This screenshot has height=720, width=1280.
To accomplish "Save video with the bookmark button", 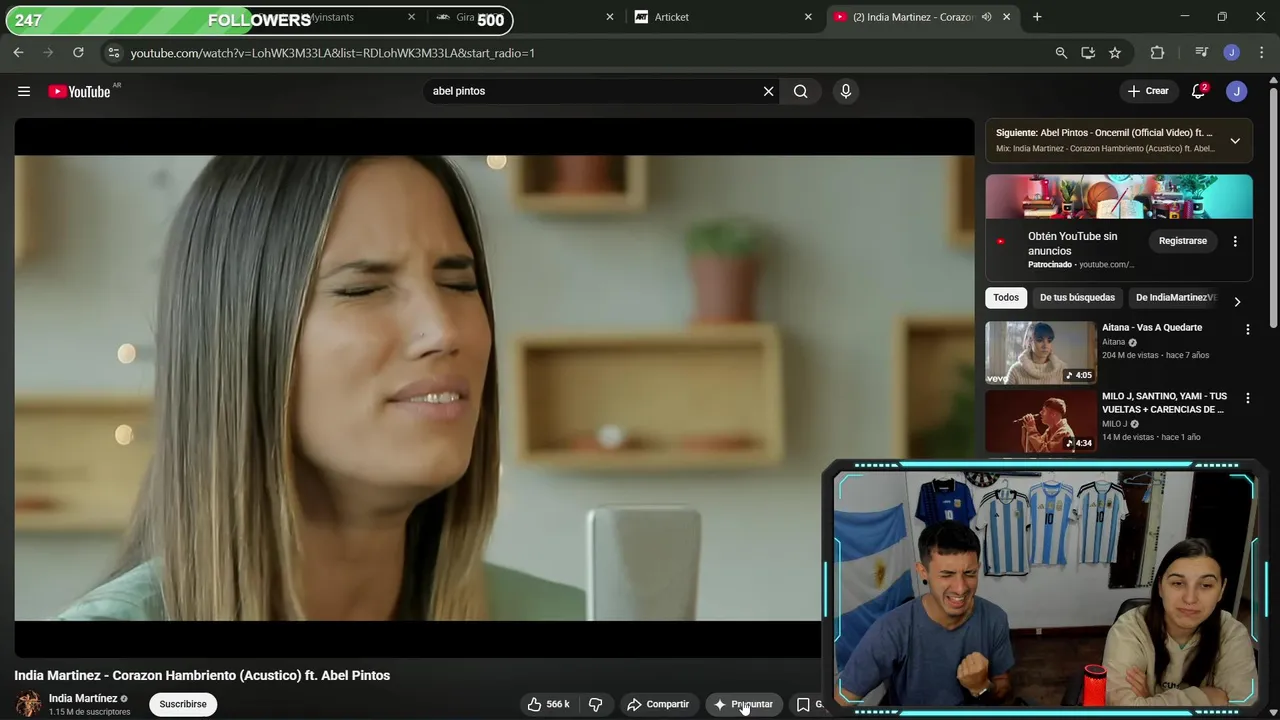I will [x=803, y=704].
